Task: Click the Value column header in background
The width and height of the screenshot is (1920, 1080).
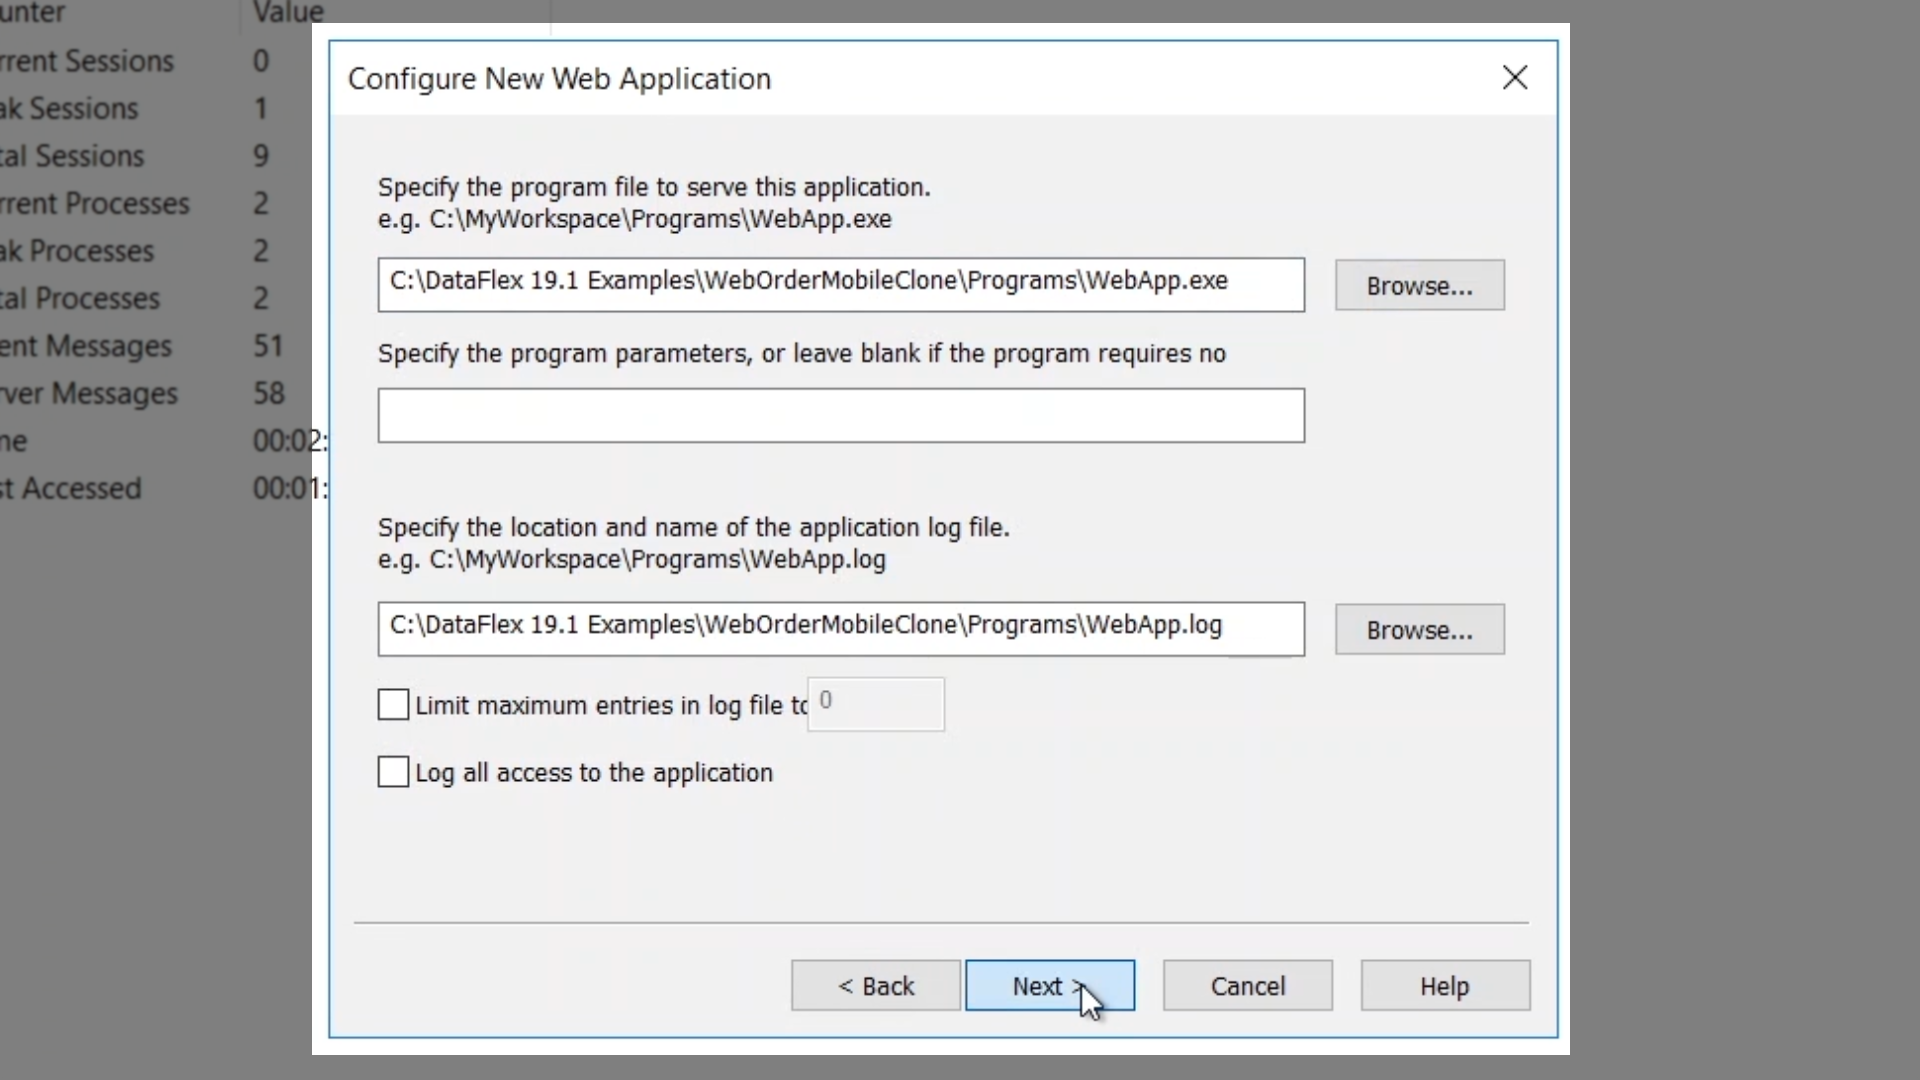Action: (288, 12)
